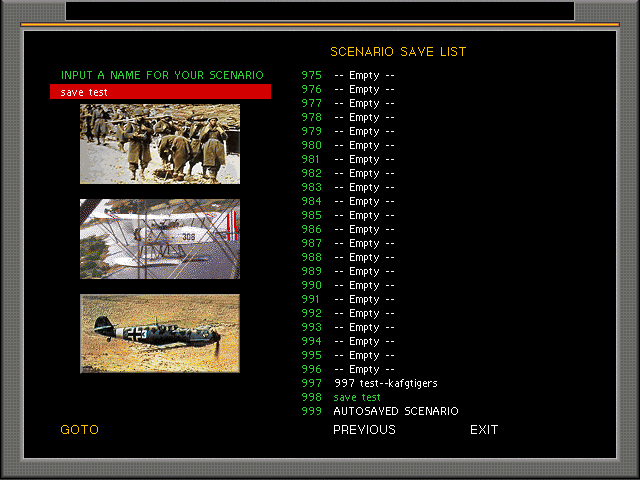This screenshot has width=640, height=480.
Task: Click the EXIT button
Action: click(x=484, y=430)
